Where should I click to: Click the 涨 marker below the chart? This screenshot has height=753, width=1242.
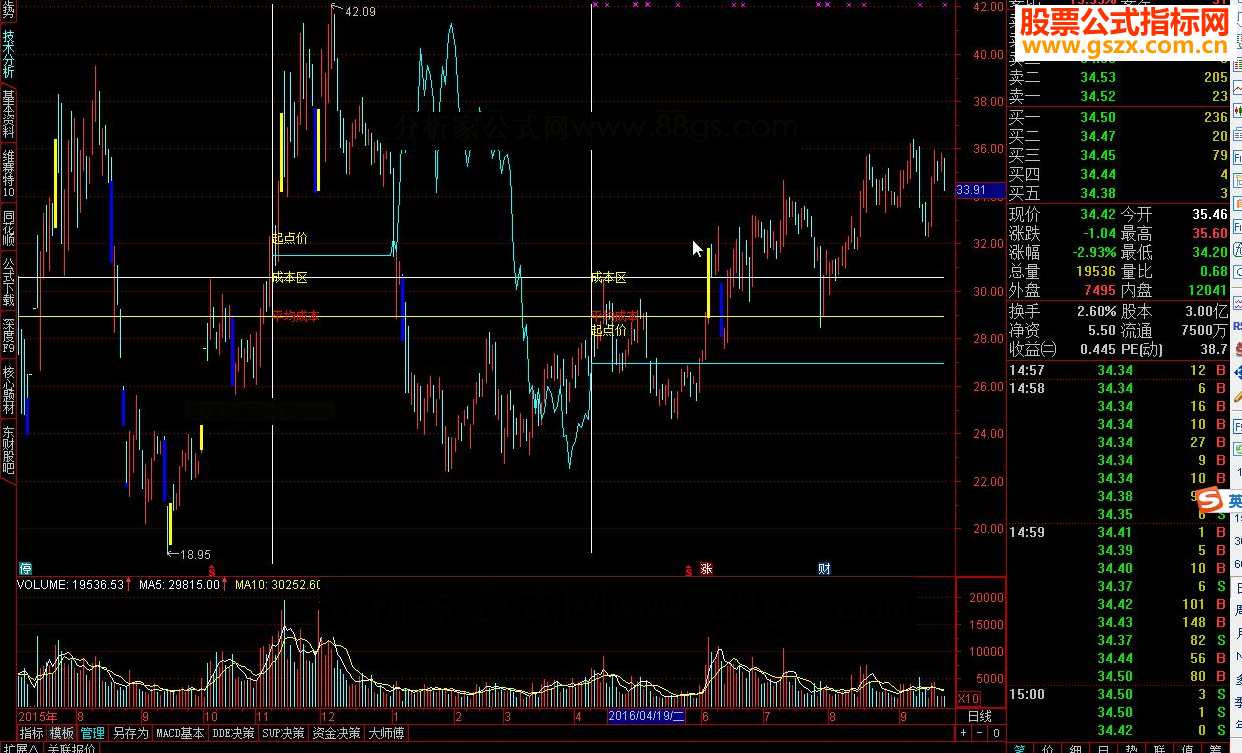(706, 569)
